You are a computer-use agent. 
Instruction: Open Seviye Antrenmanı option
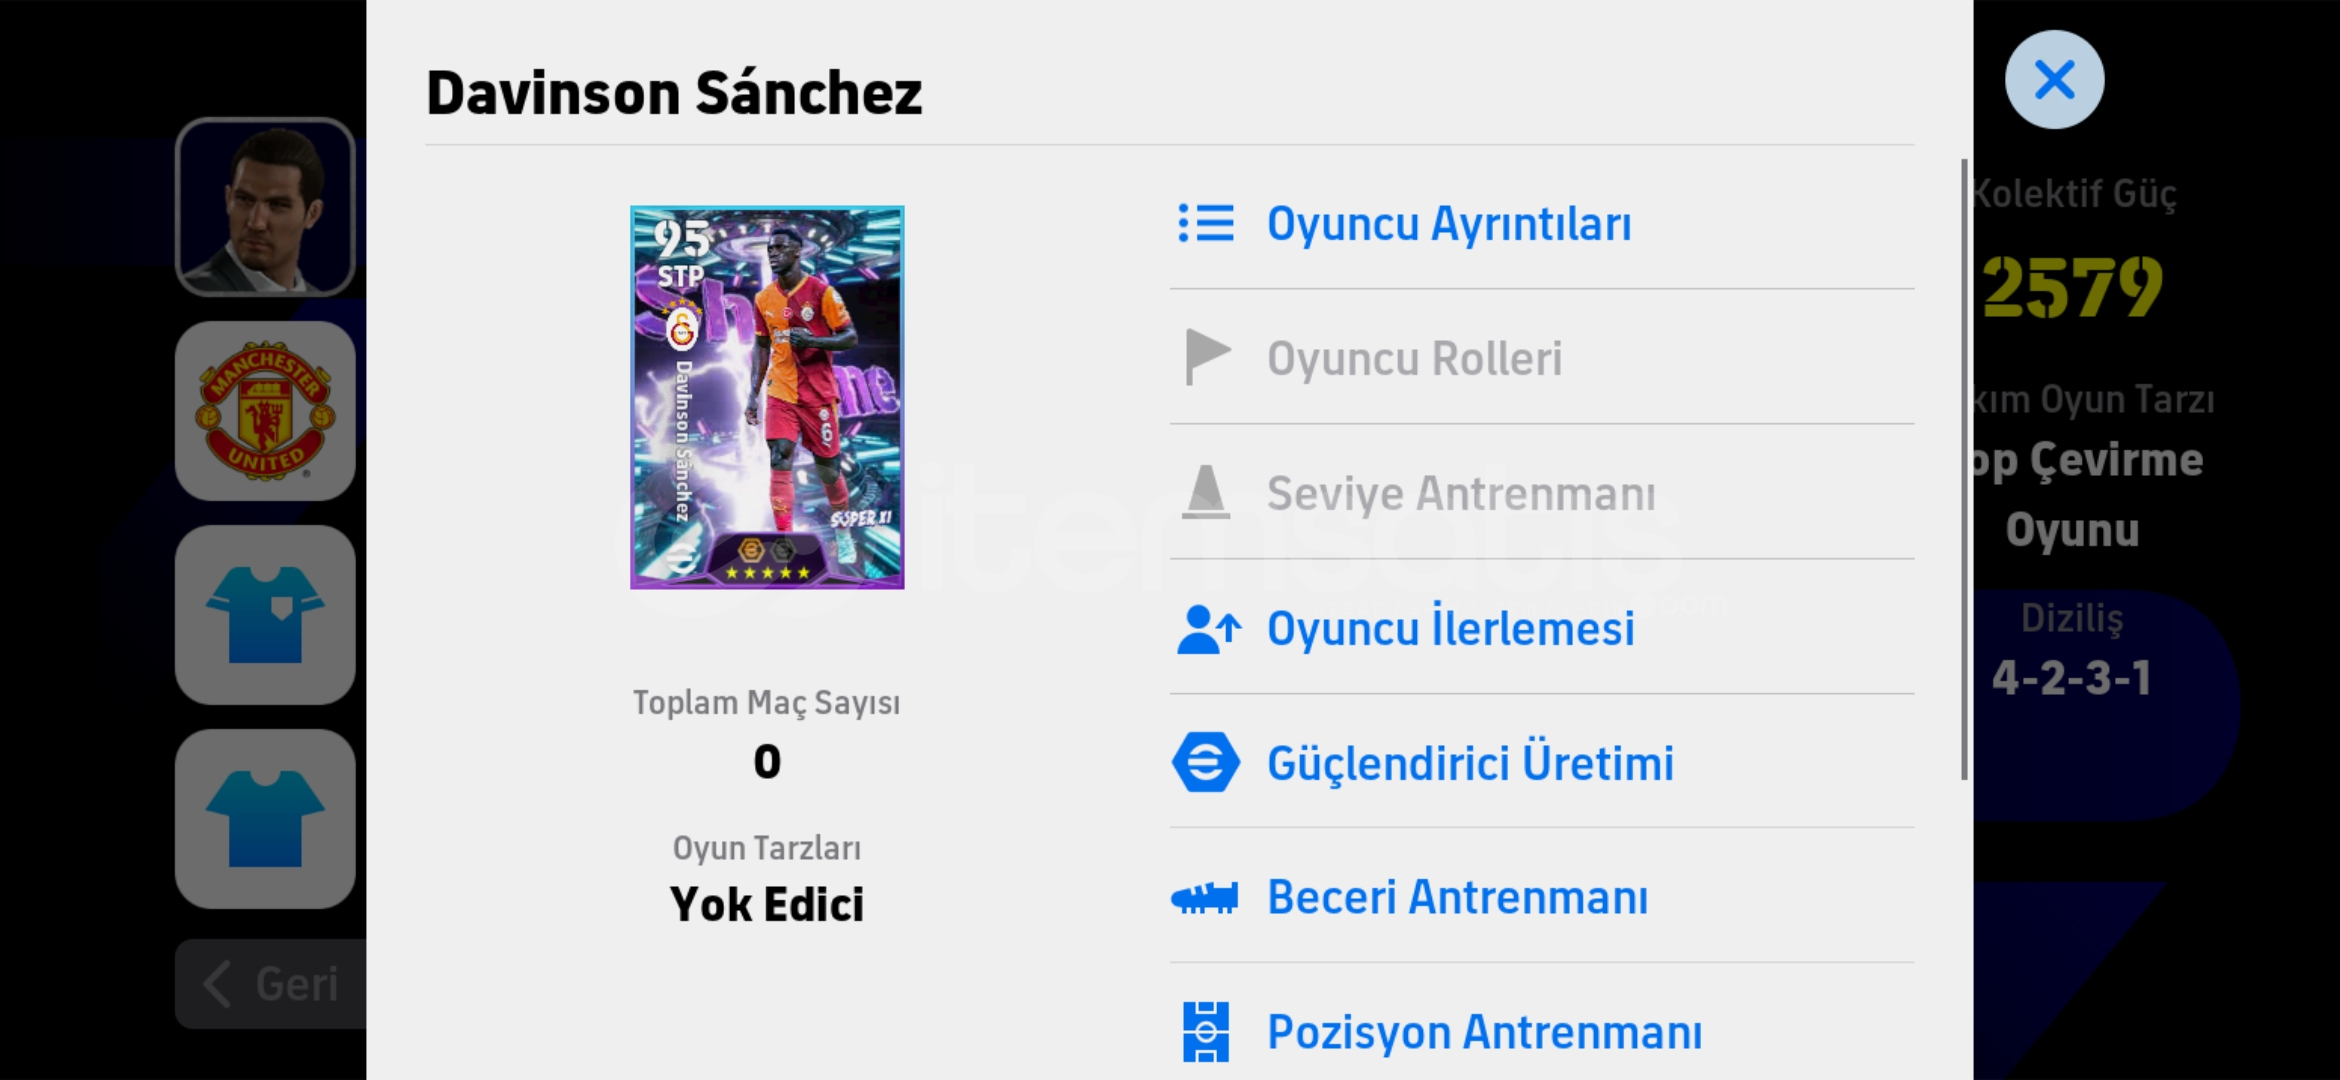click(1461, 494)
